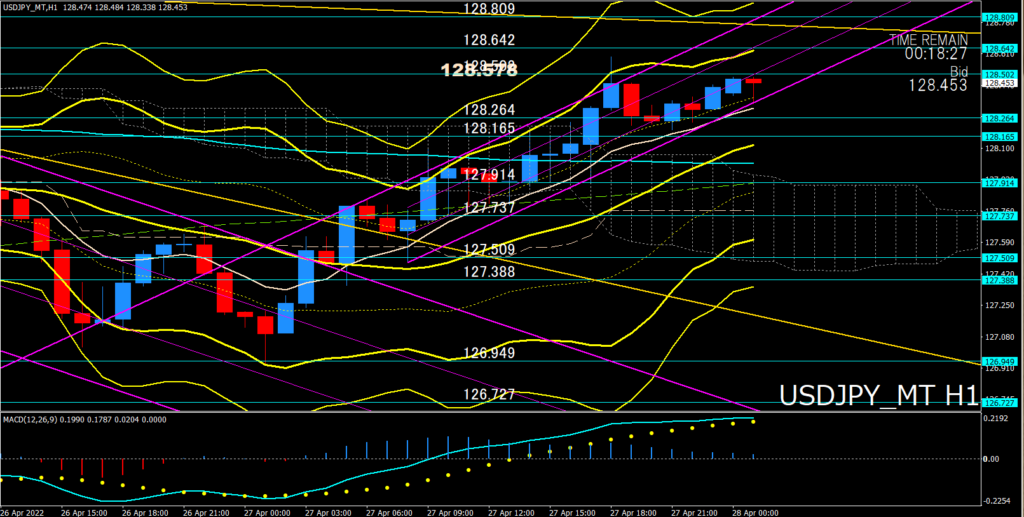This screenshot has width=1024, height=517.
Task: Click the 126.949 level label inside the chart
Action: coord(489,353)
